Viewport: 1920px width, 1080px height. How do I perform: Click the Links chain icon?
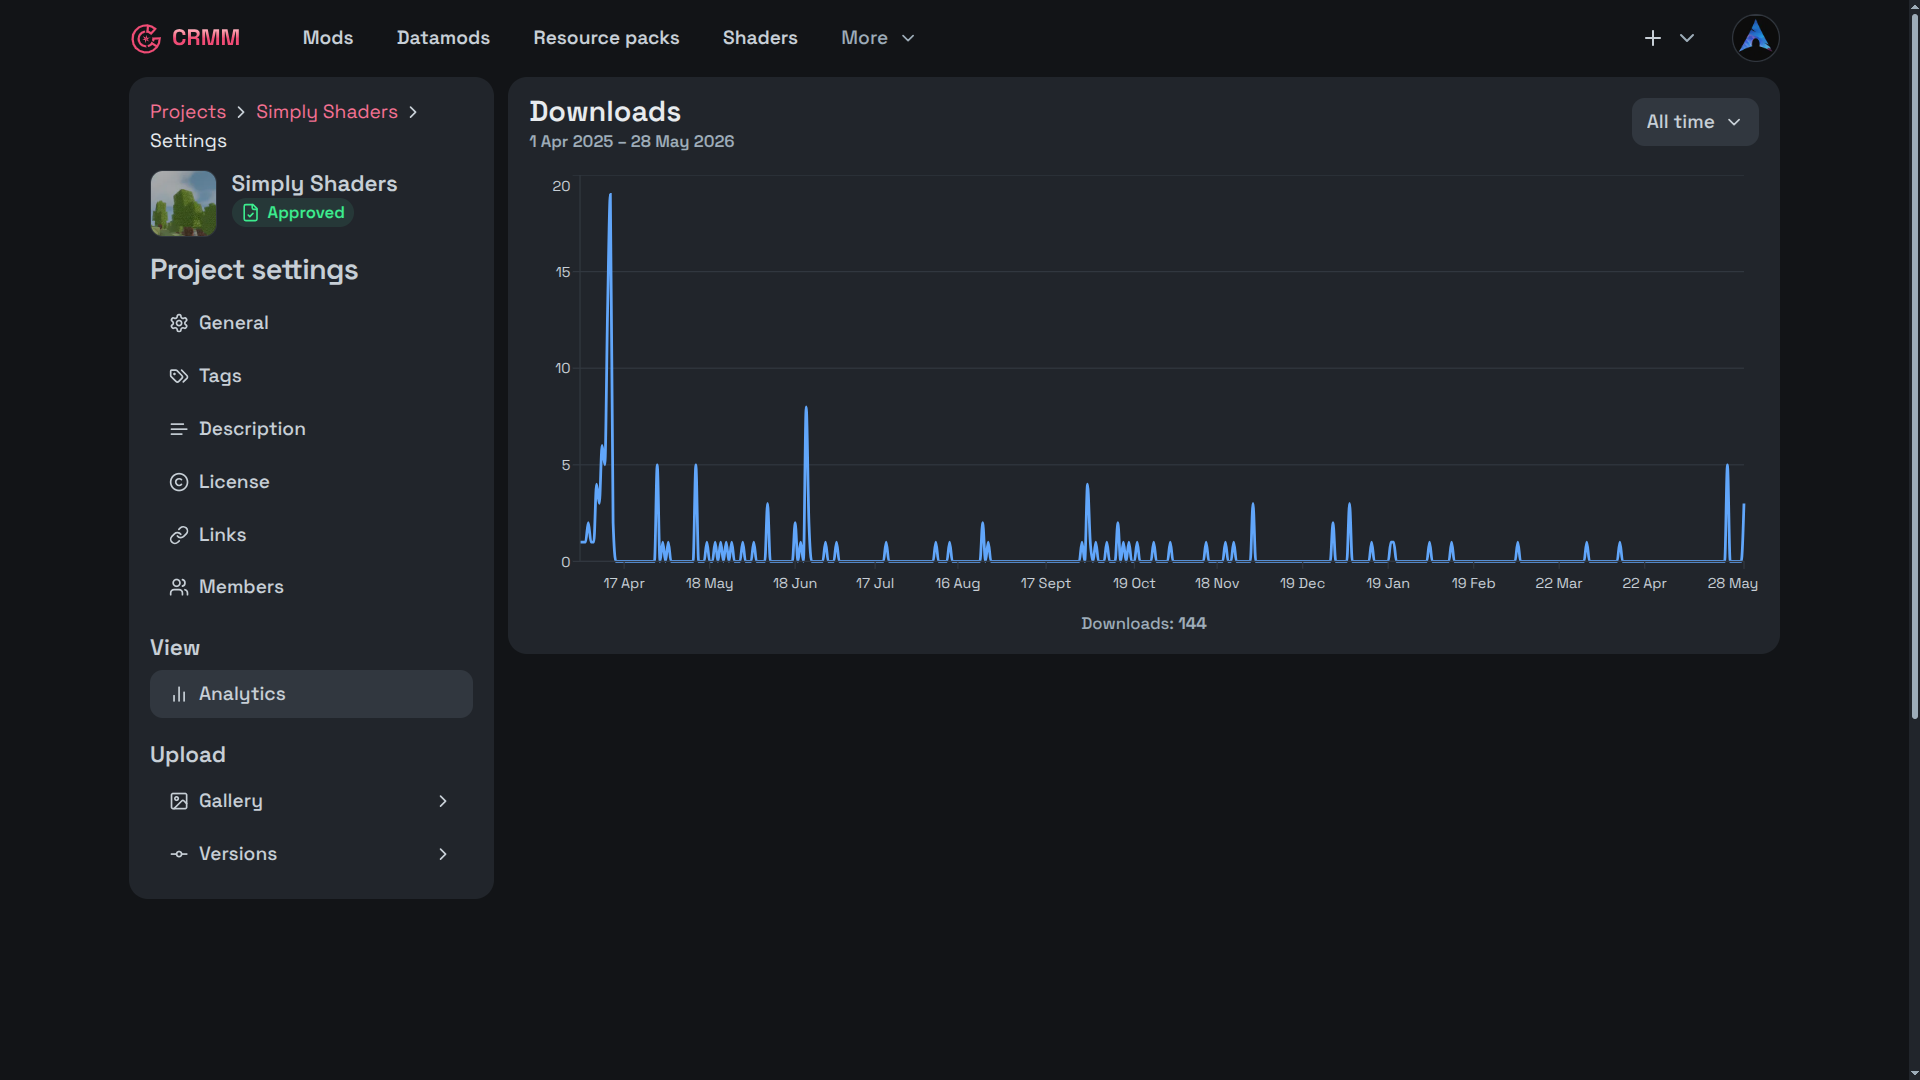(x=179, y=535)
